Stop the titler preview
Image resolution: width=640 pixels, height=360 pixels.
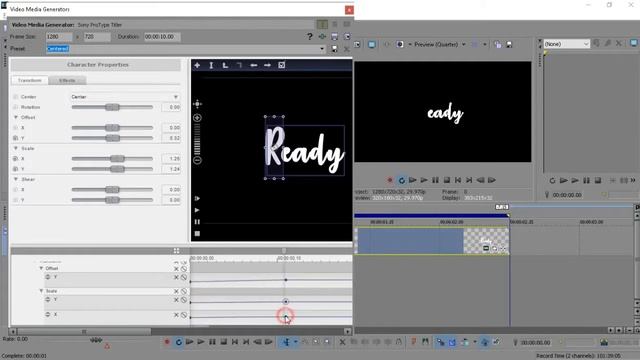coord(197,234)
